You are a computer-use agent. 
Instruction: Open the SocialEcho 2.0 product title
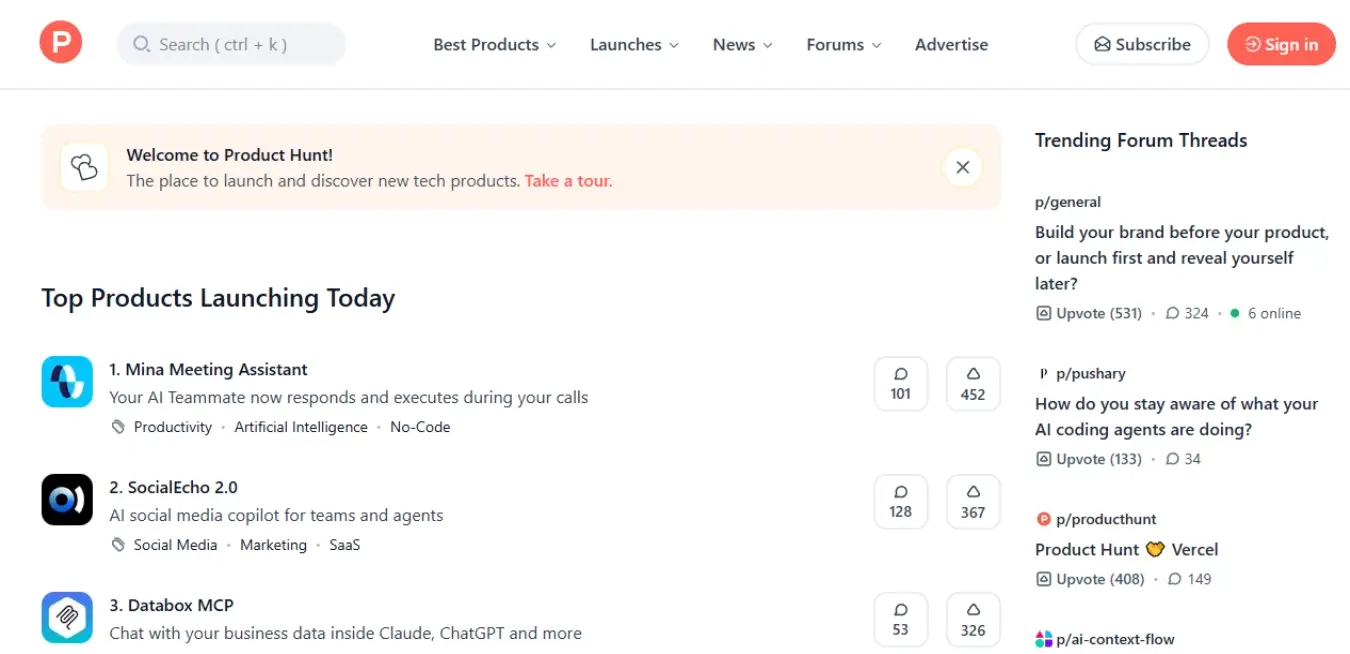pyautogui.click(x=173, y=487)
